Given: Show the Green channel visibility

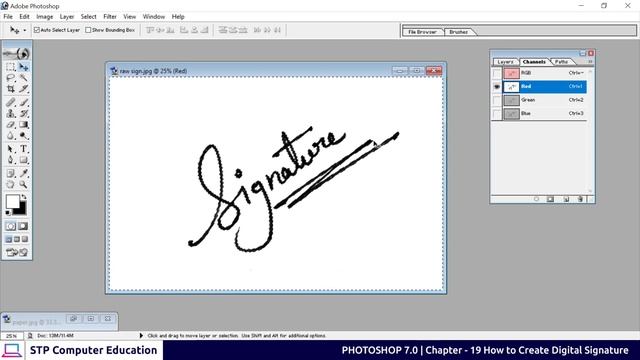Looking at the screenshot, I should click(496, 100).
